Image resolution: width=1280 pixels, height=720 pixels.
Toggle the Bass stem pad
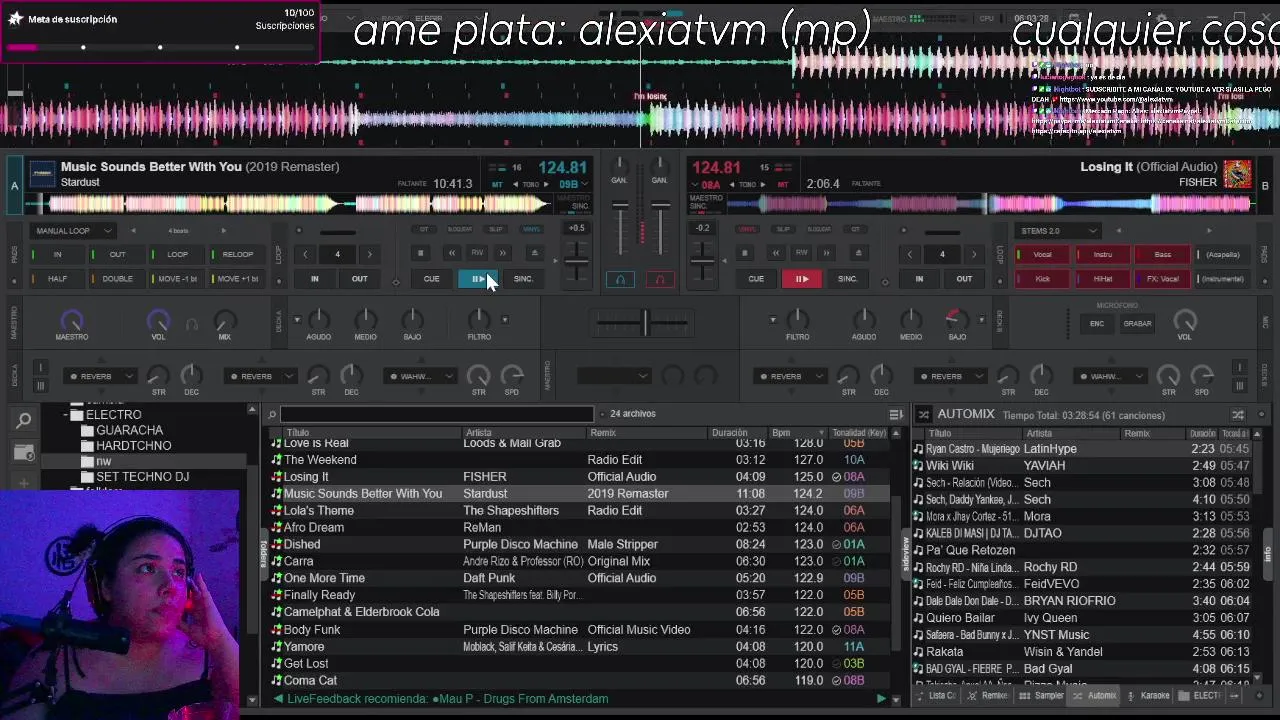[x=1162, y=254]
